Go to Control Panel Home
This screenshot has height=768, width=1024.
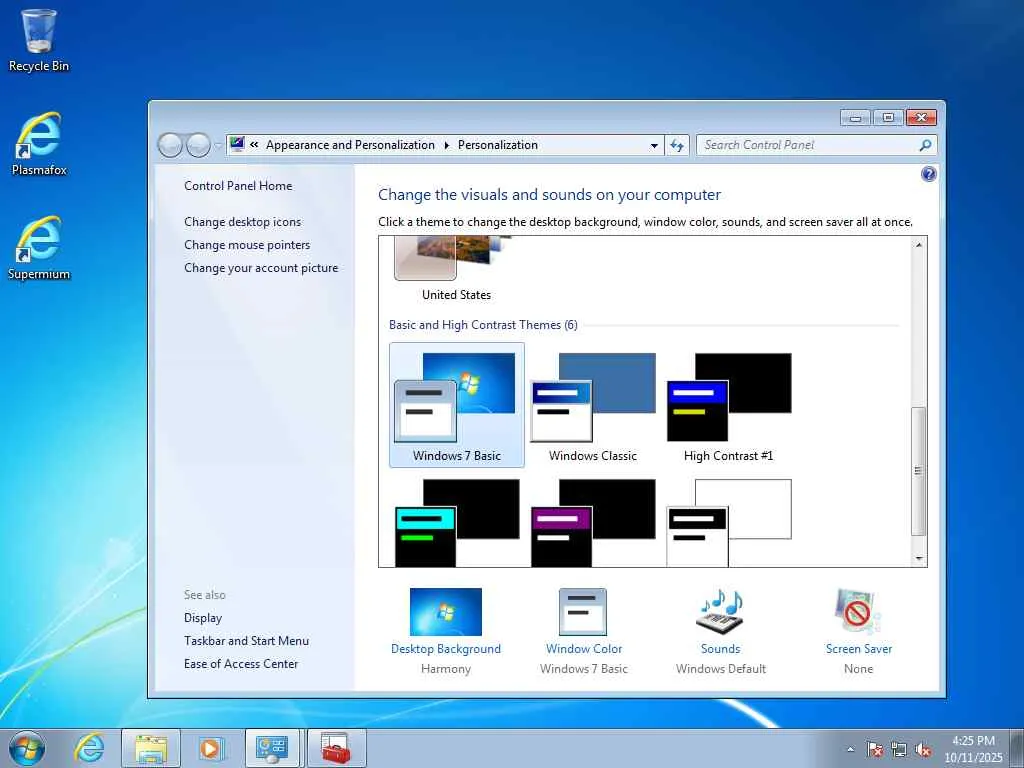238,186
